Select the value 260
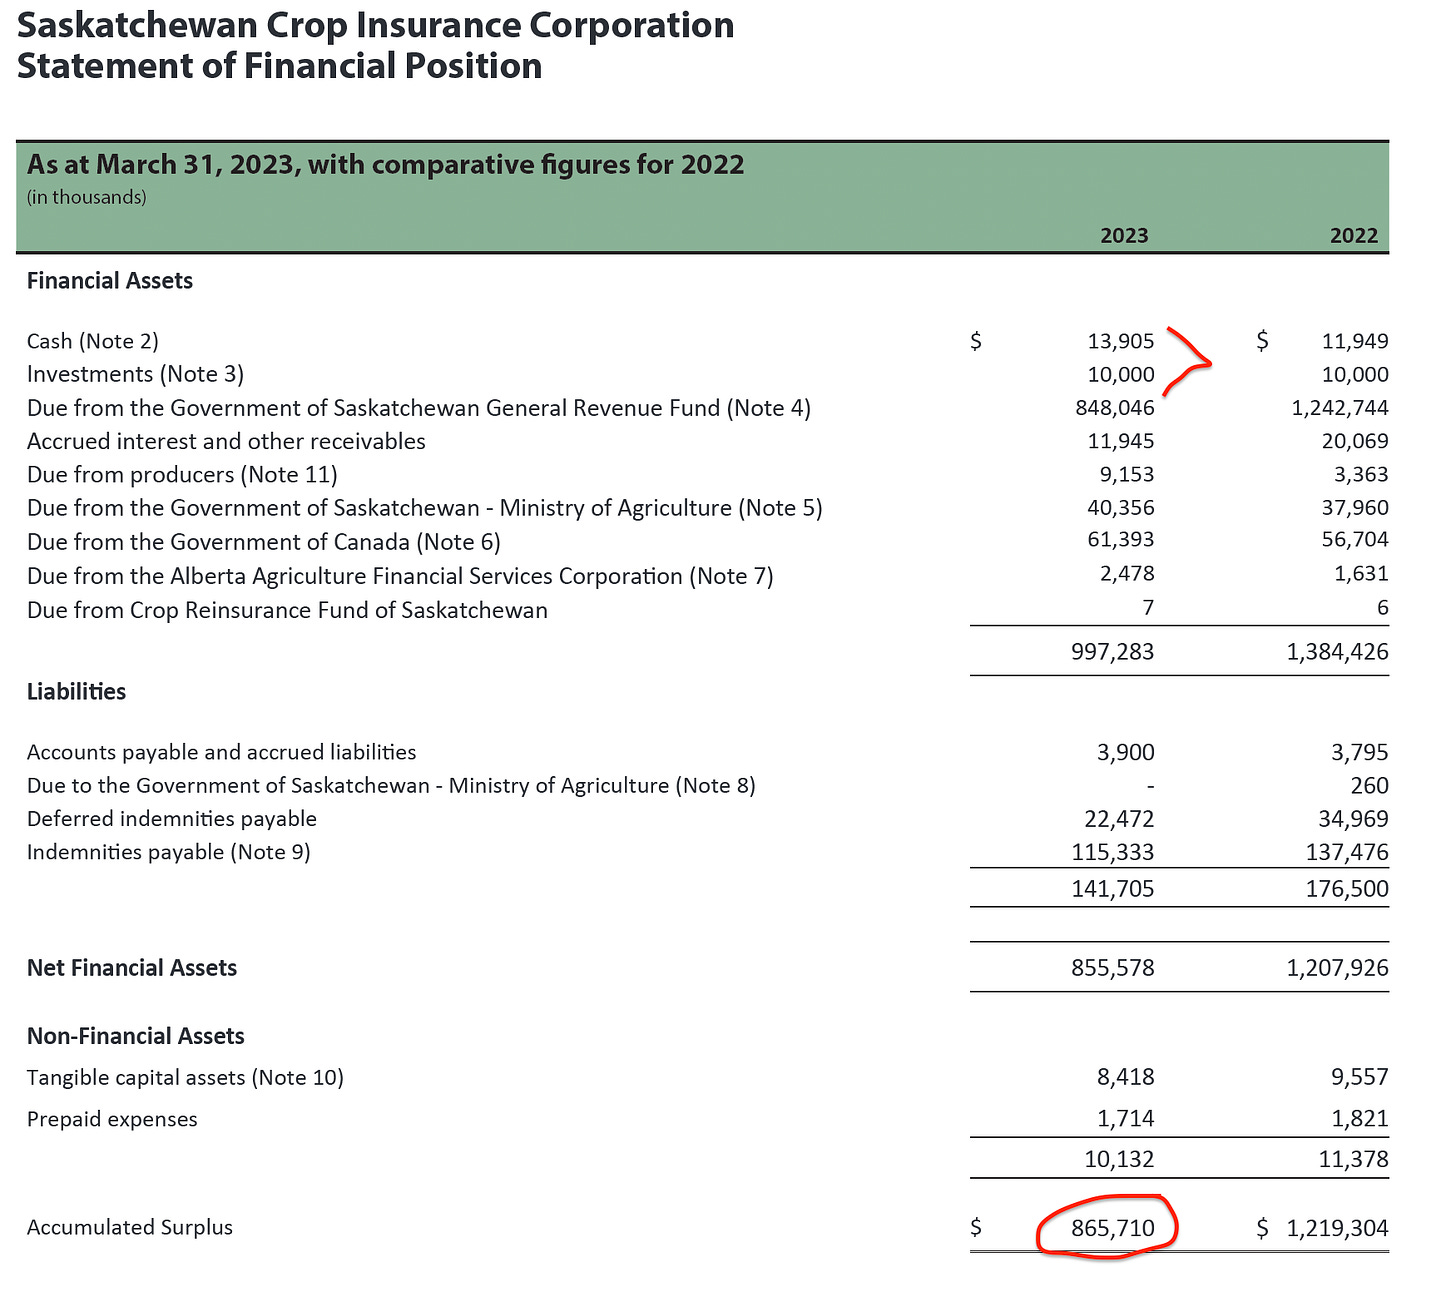This screenshot has width=1456, height=1291. click(1370, 786)
